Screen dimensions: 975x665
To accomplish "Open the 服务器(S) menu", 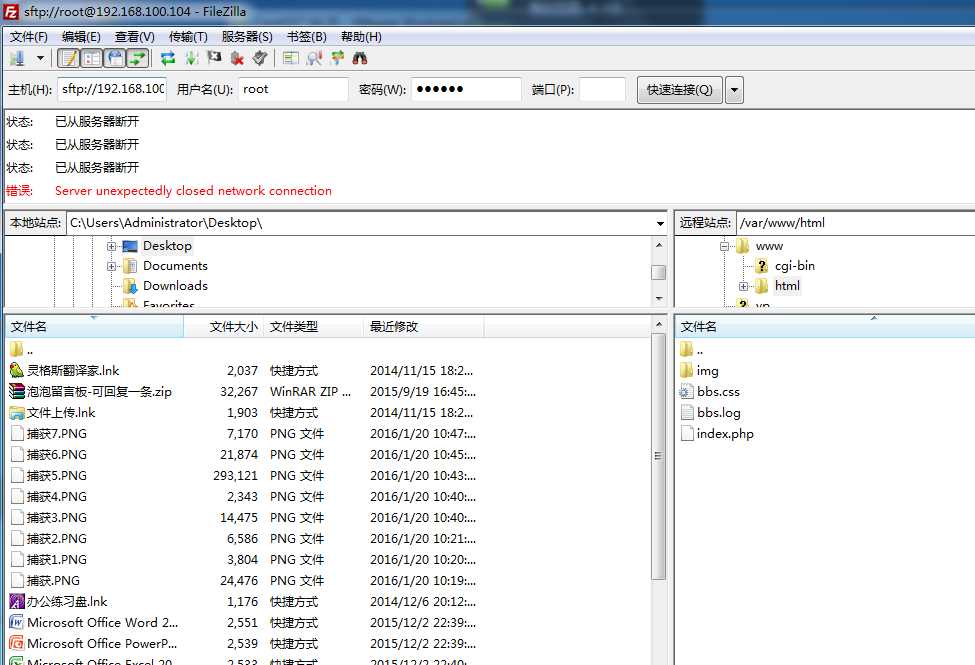I will pos(247,37).
